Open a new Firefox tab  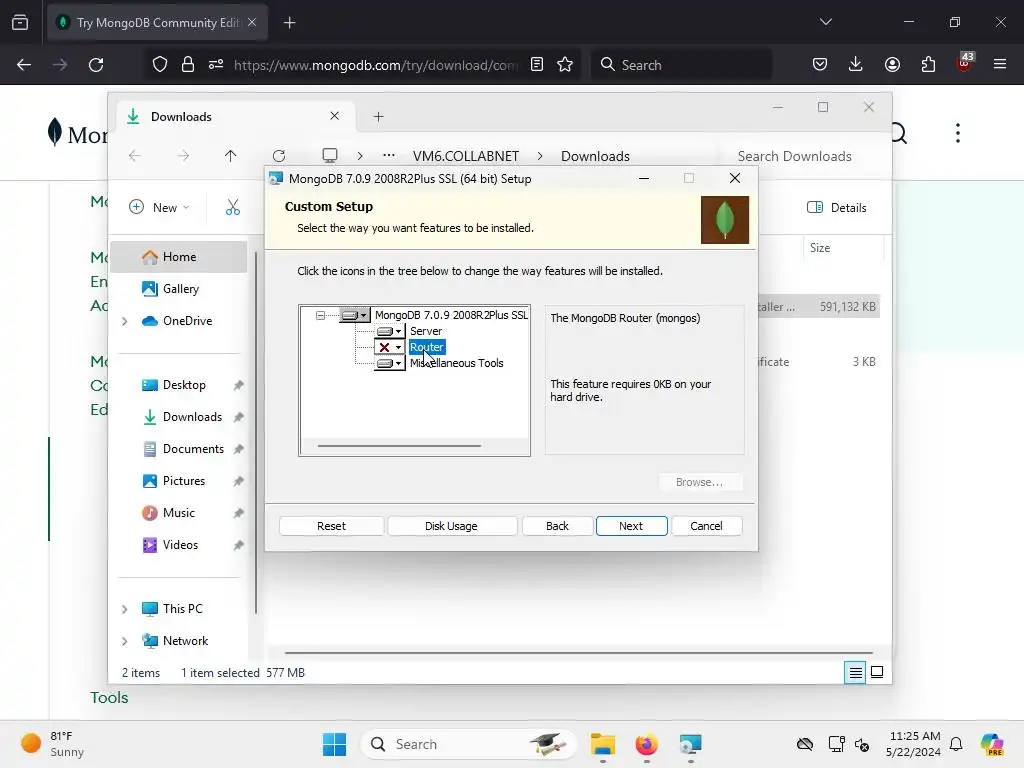click(x=289, y=23)
